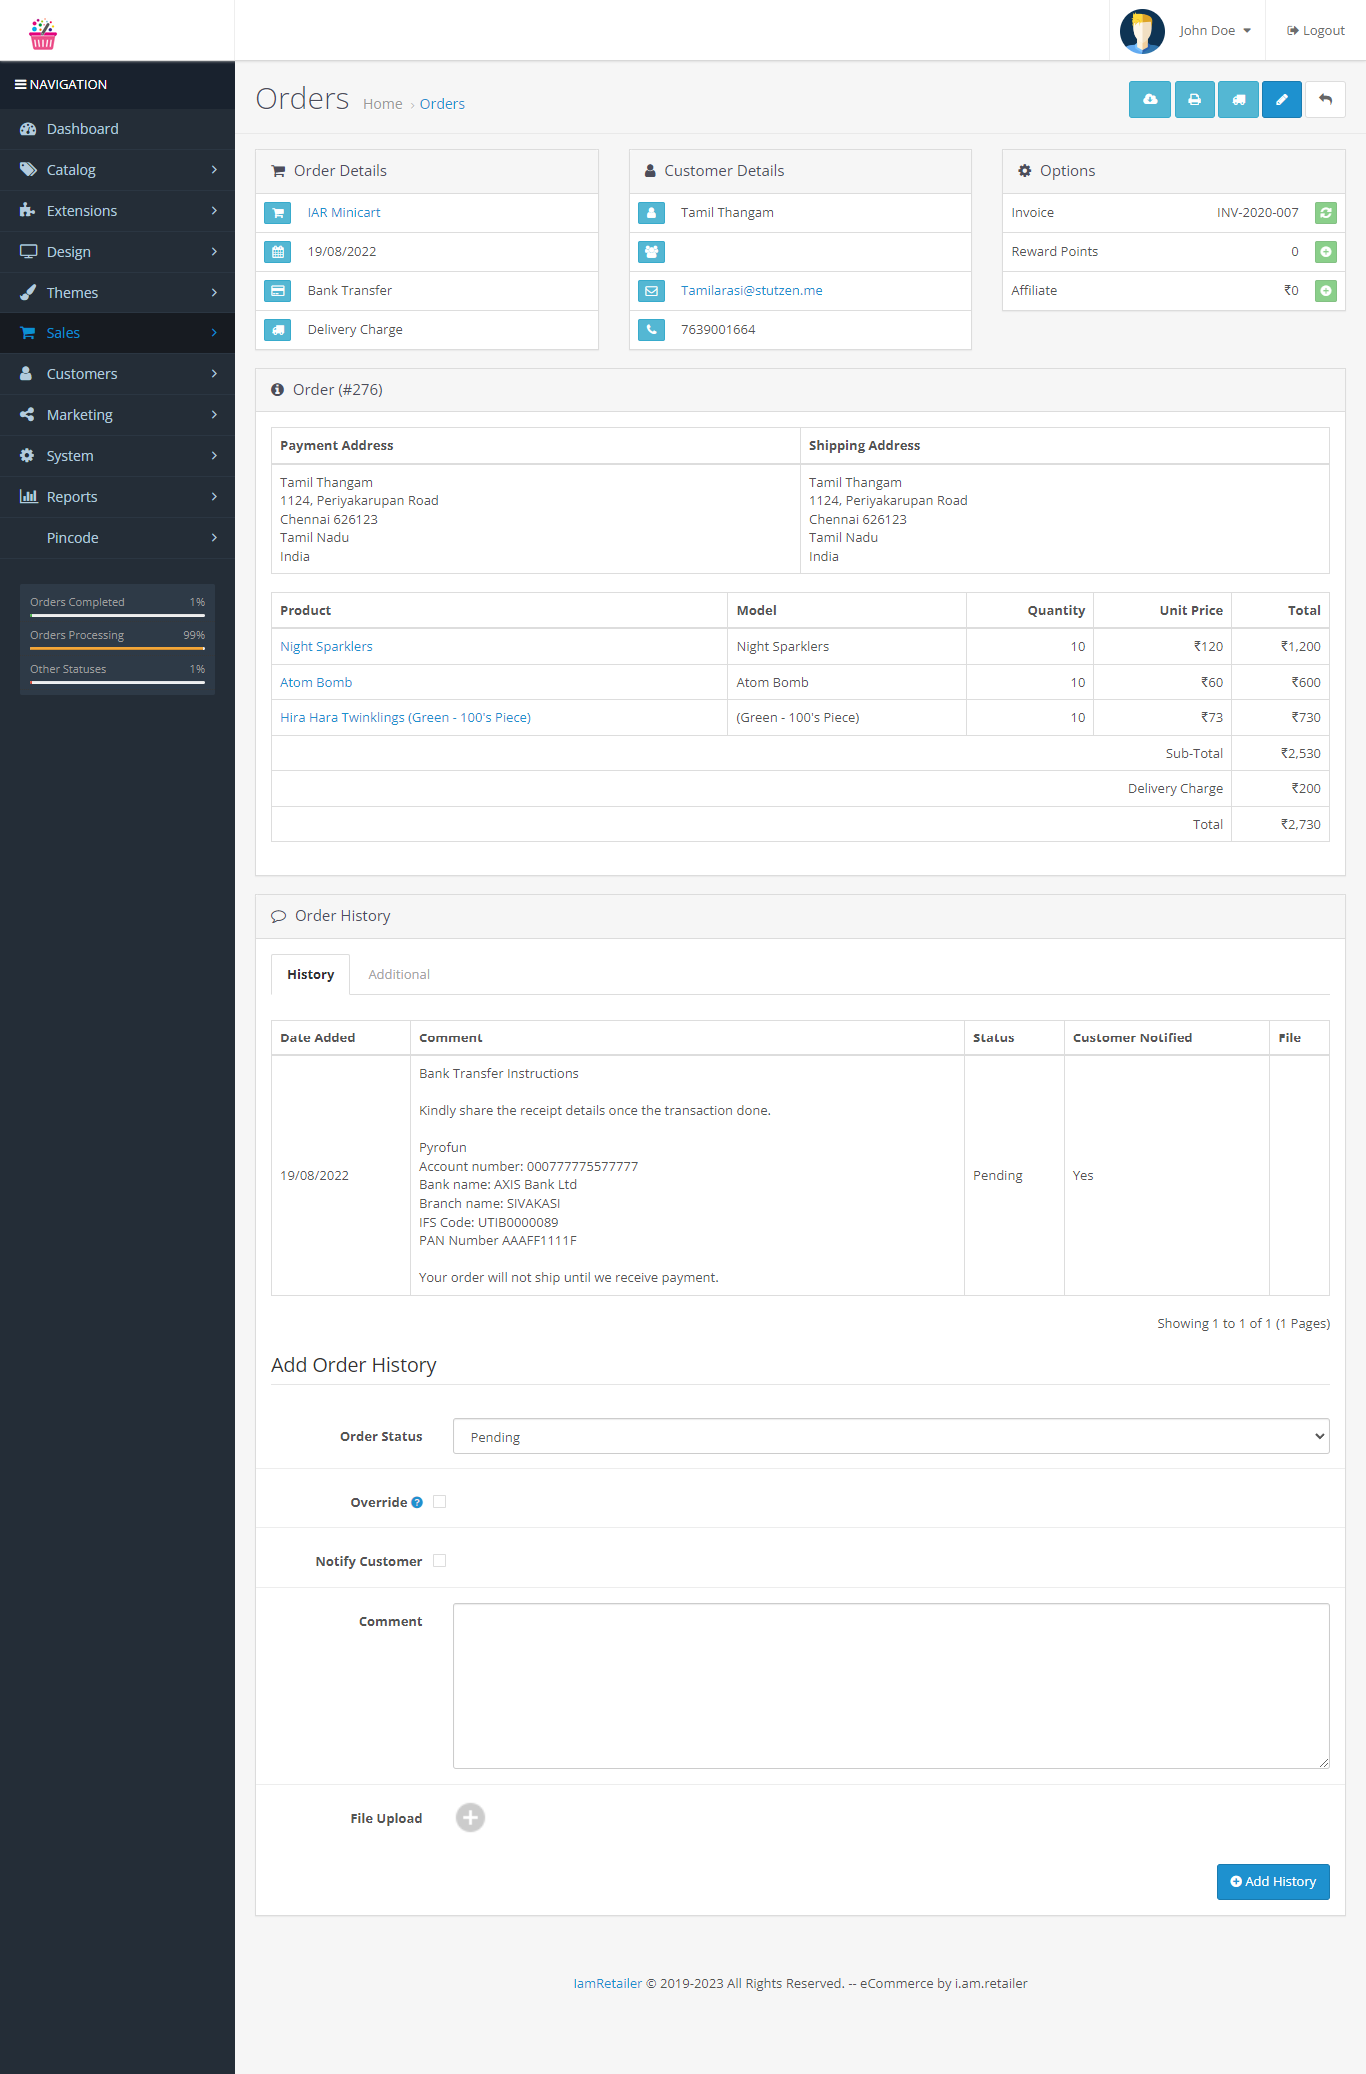Image resolution: width=1366 pixels, height=2074 pixels.
Task: Click the truck icon beside Delivery Charge
Action: [278, 330]
